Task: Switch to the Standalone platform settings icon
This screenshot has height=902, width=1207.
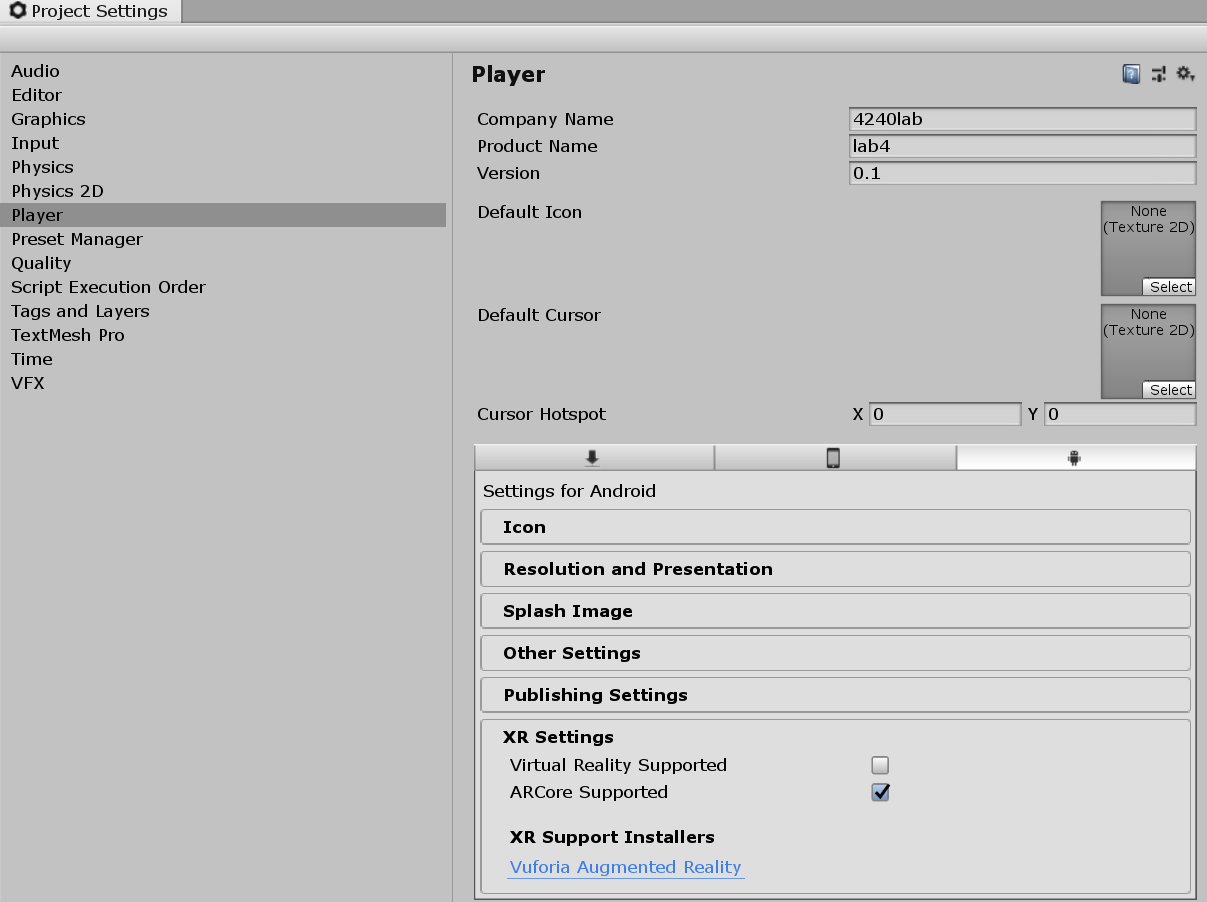Action: pyautogui.click(x=594, y=457)
